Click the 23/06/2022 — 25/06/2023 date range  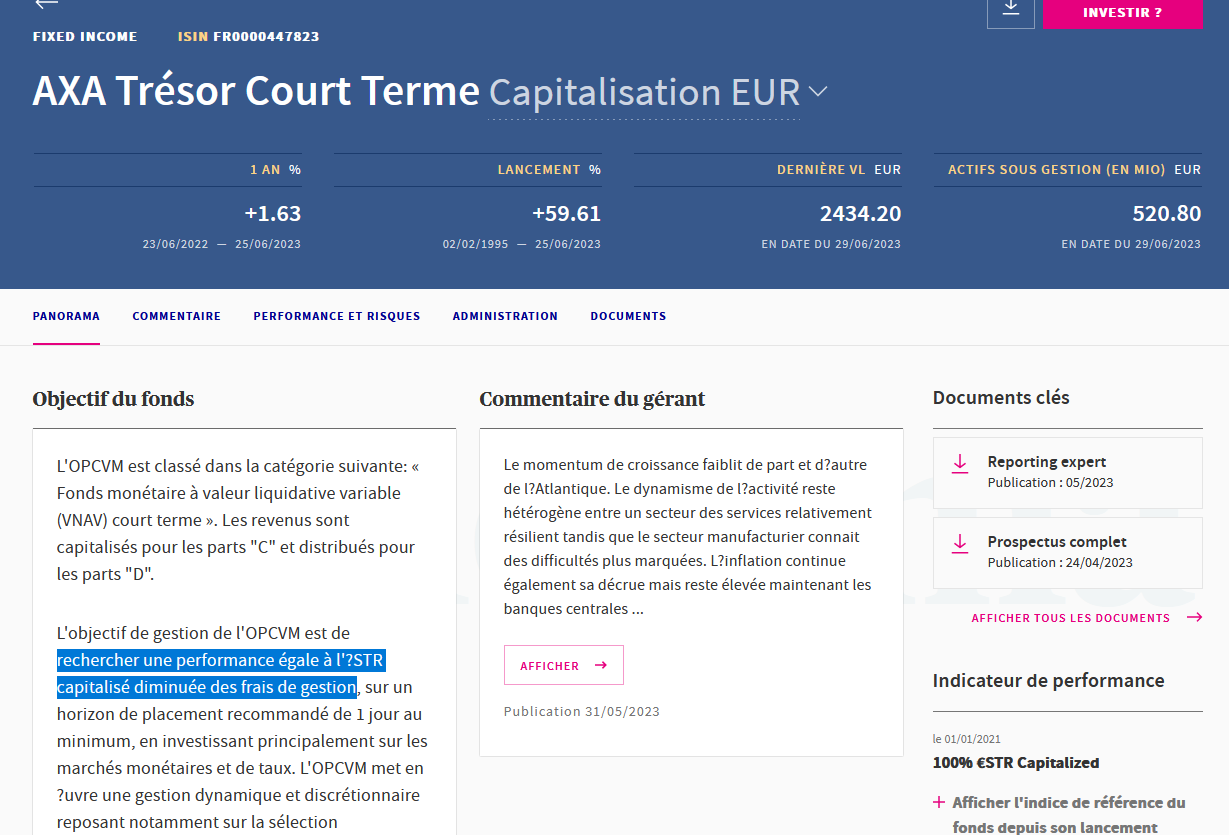[222, 245]
